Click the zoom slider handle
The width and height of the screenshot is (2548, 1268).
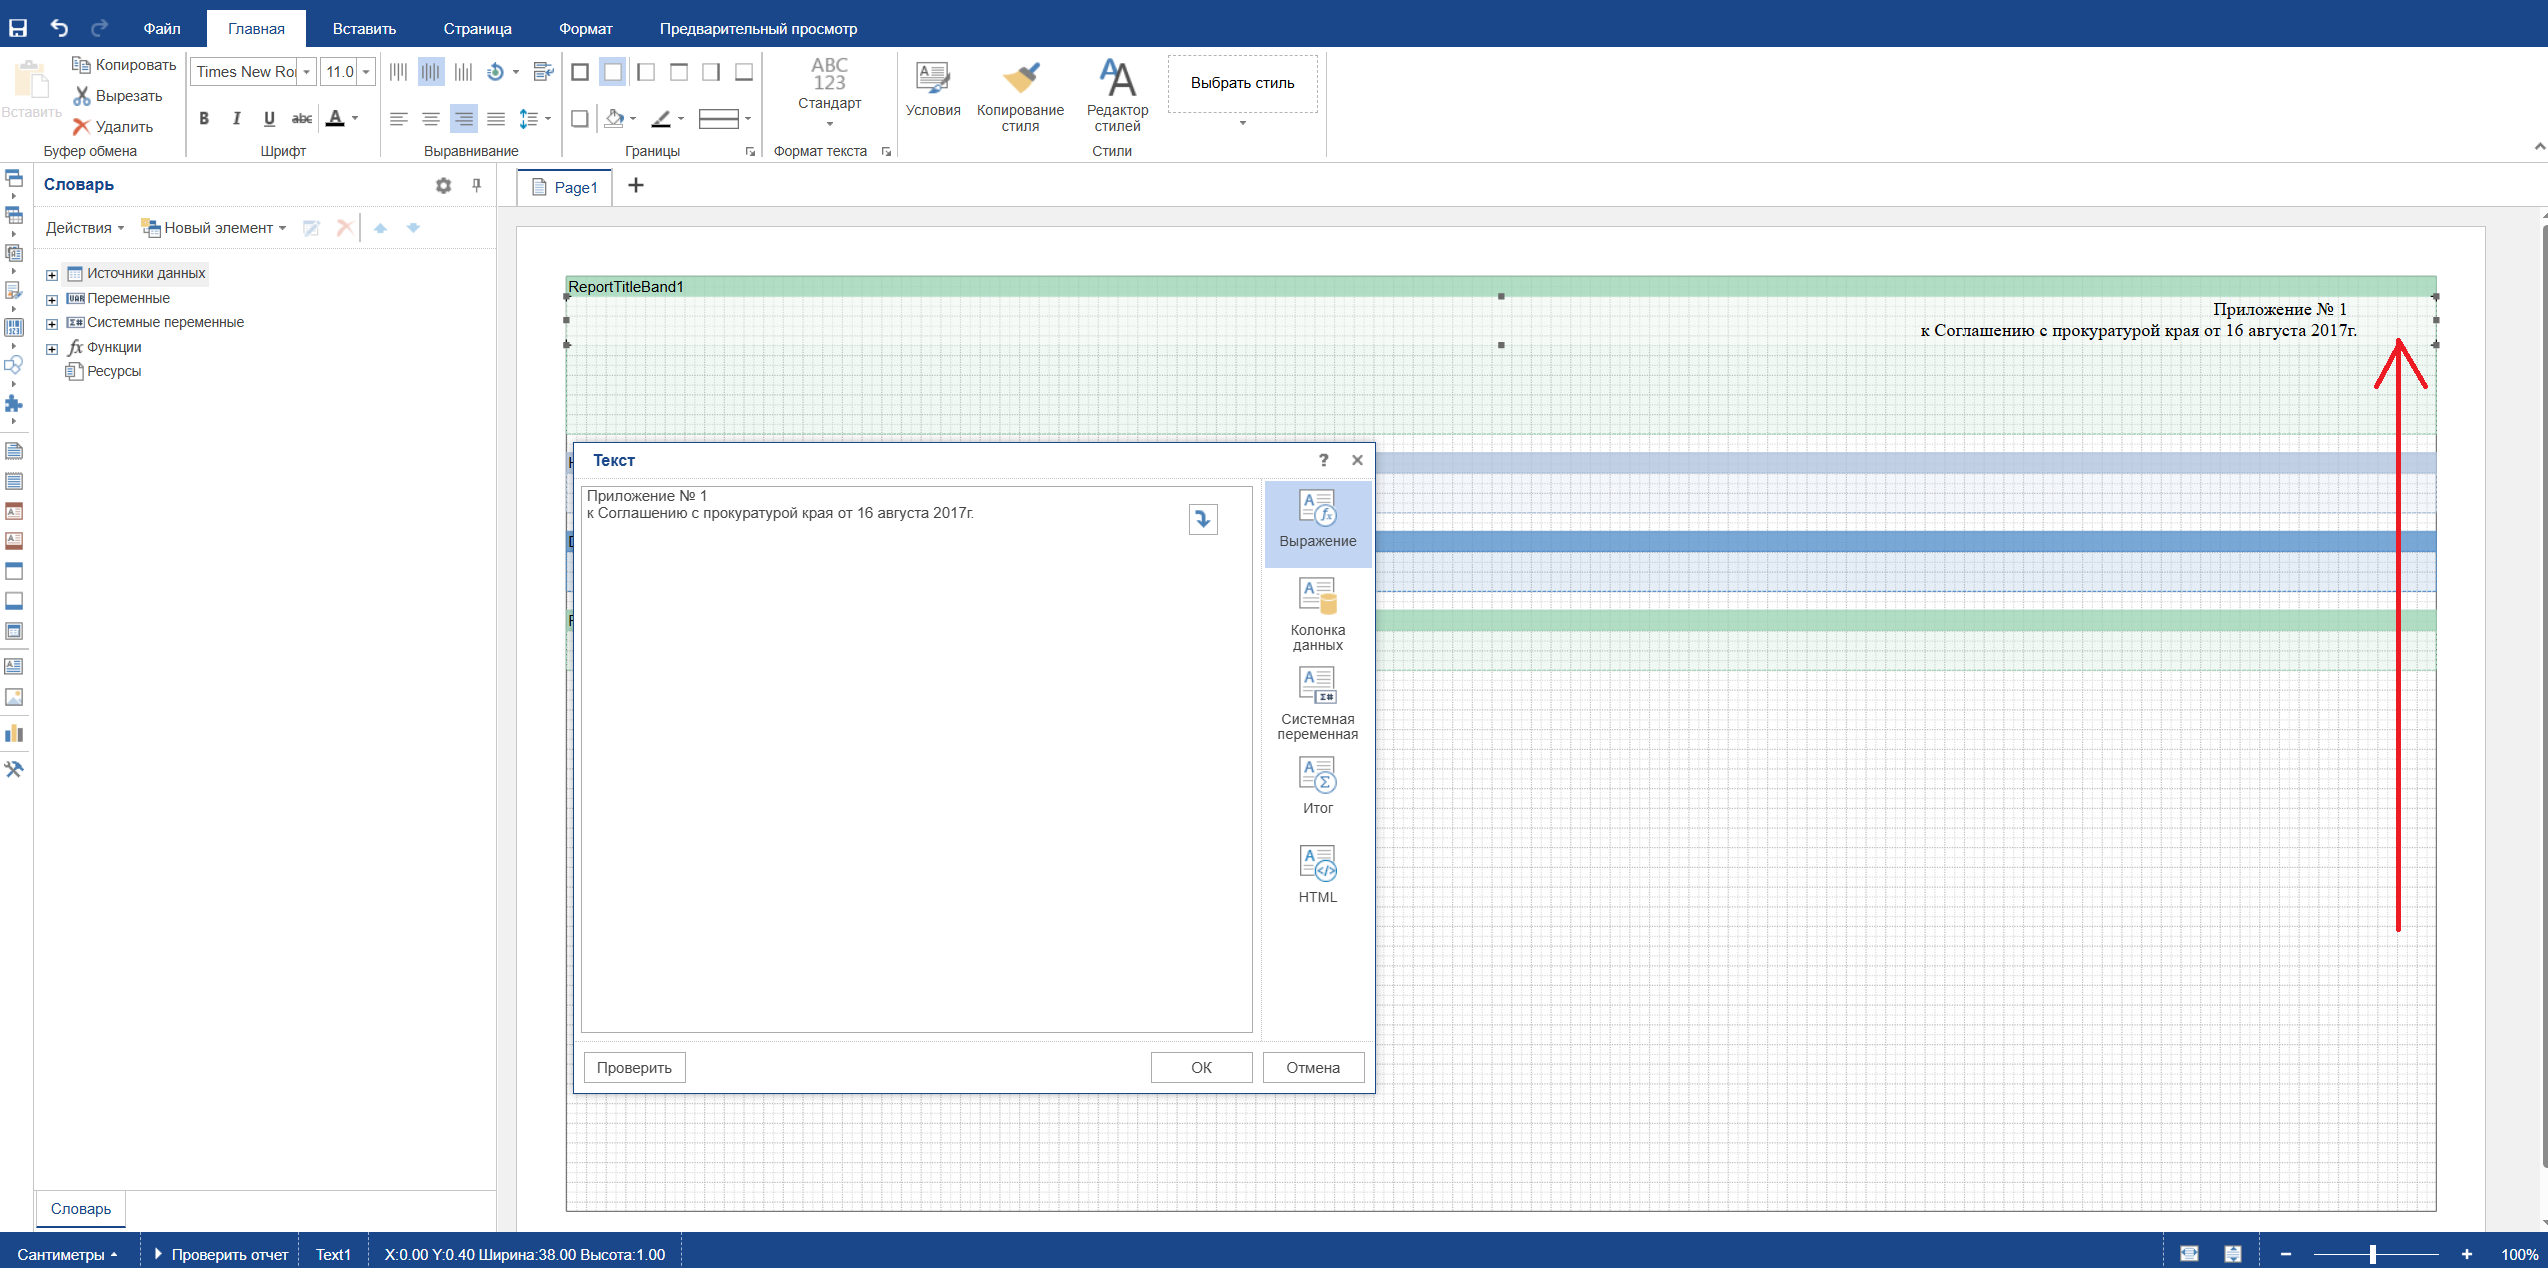coord(2372,1254)
